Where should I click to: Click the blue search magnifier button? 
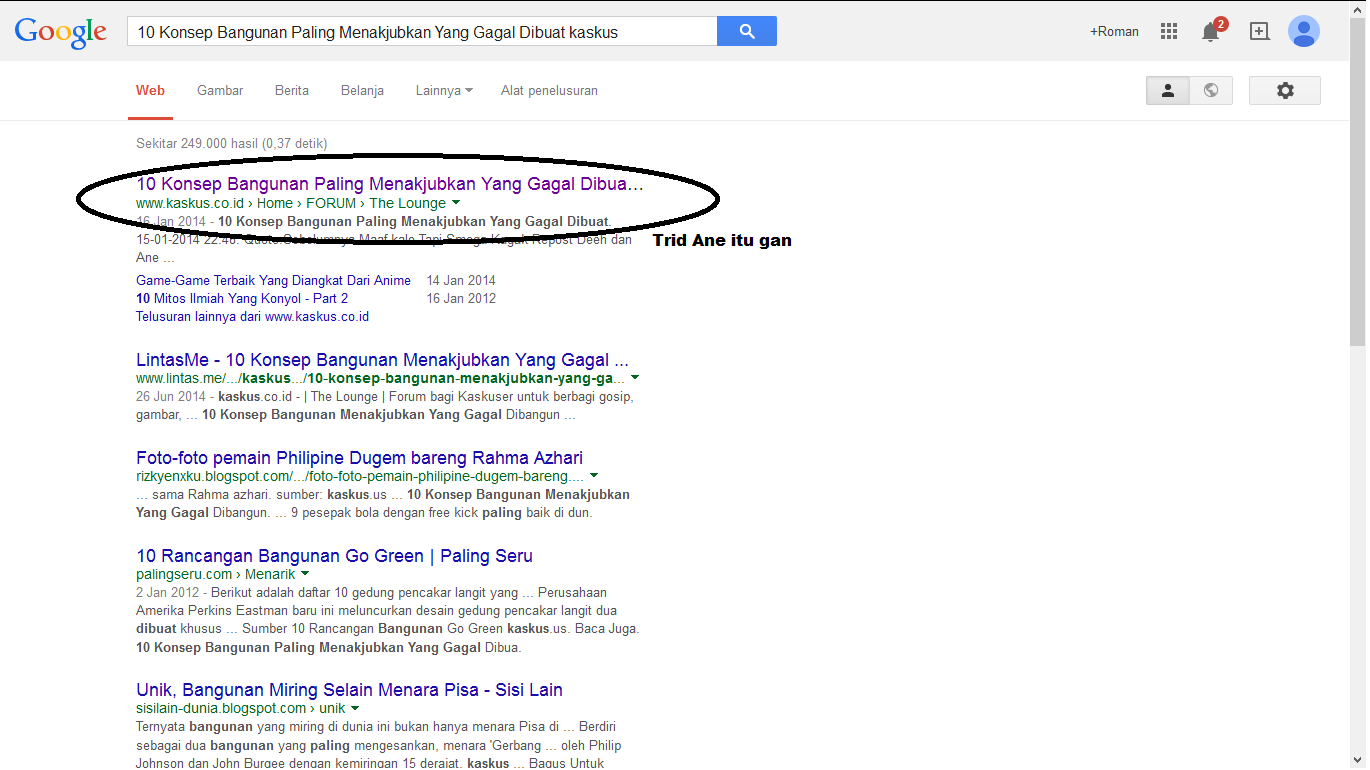tap(747, 31)
